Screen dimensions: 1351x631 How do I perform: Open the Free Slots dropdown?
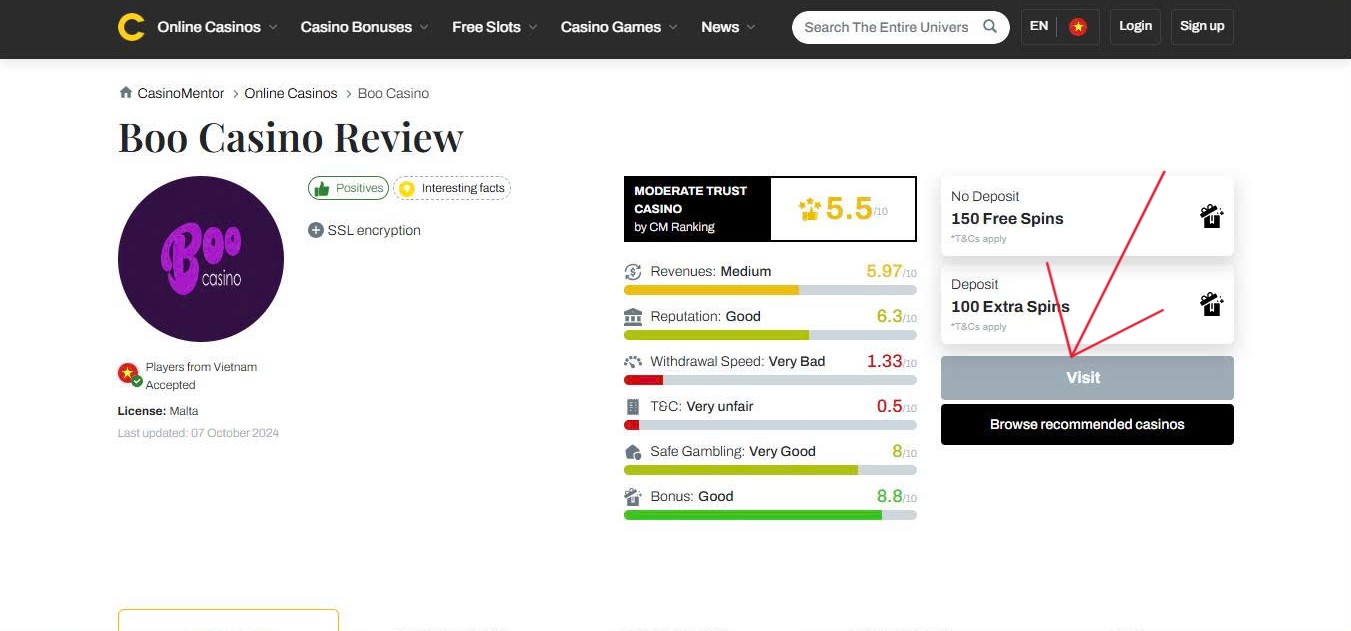click(494, 27)
